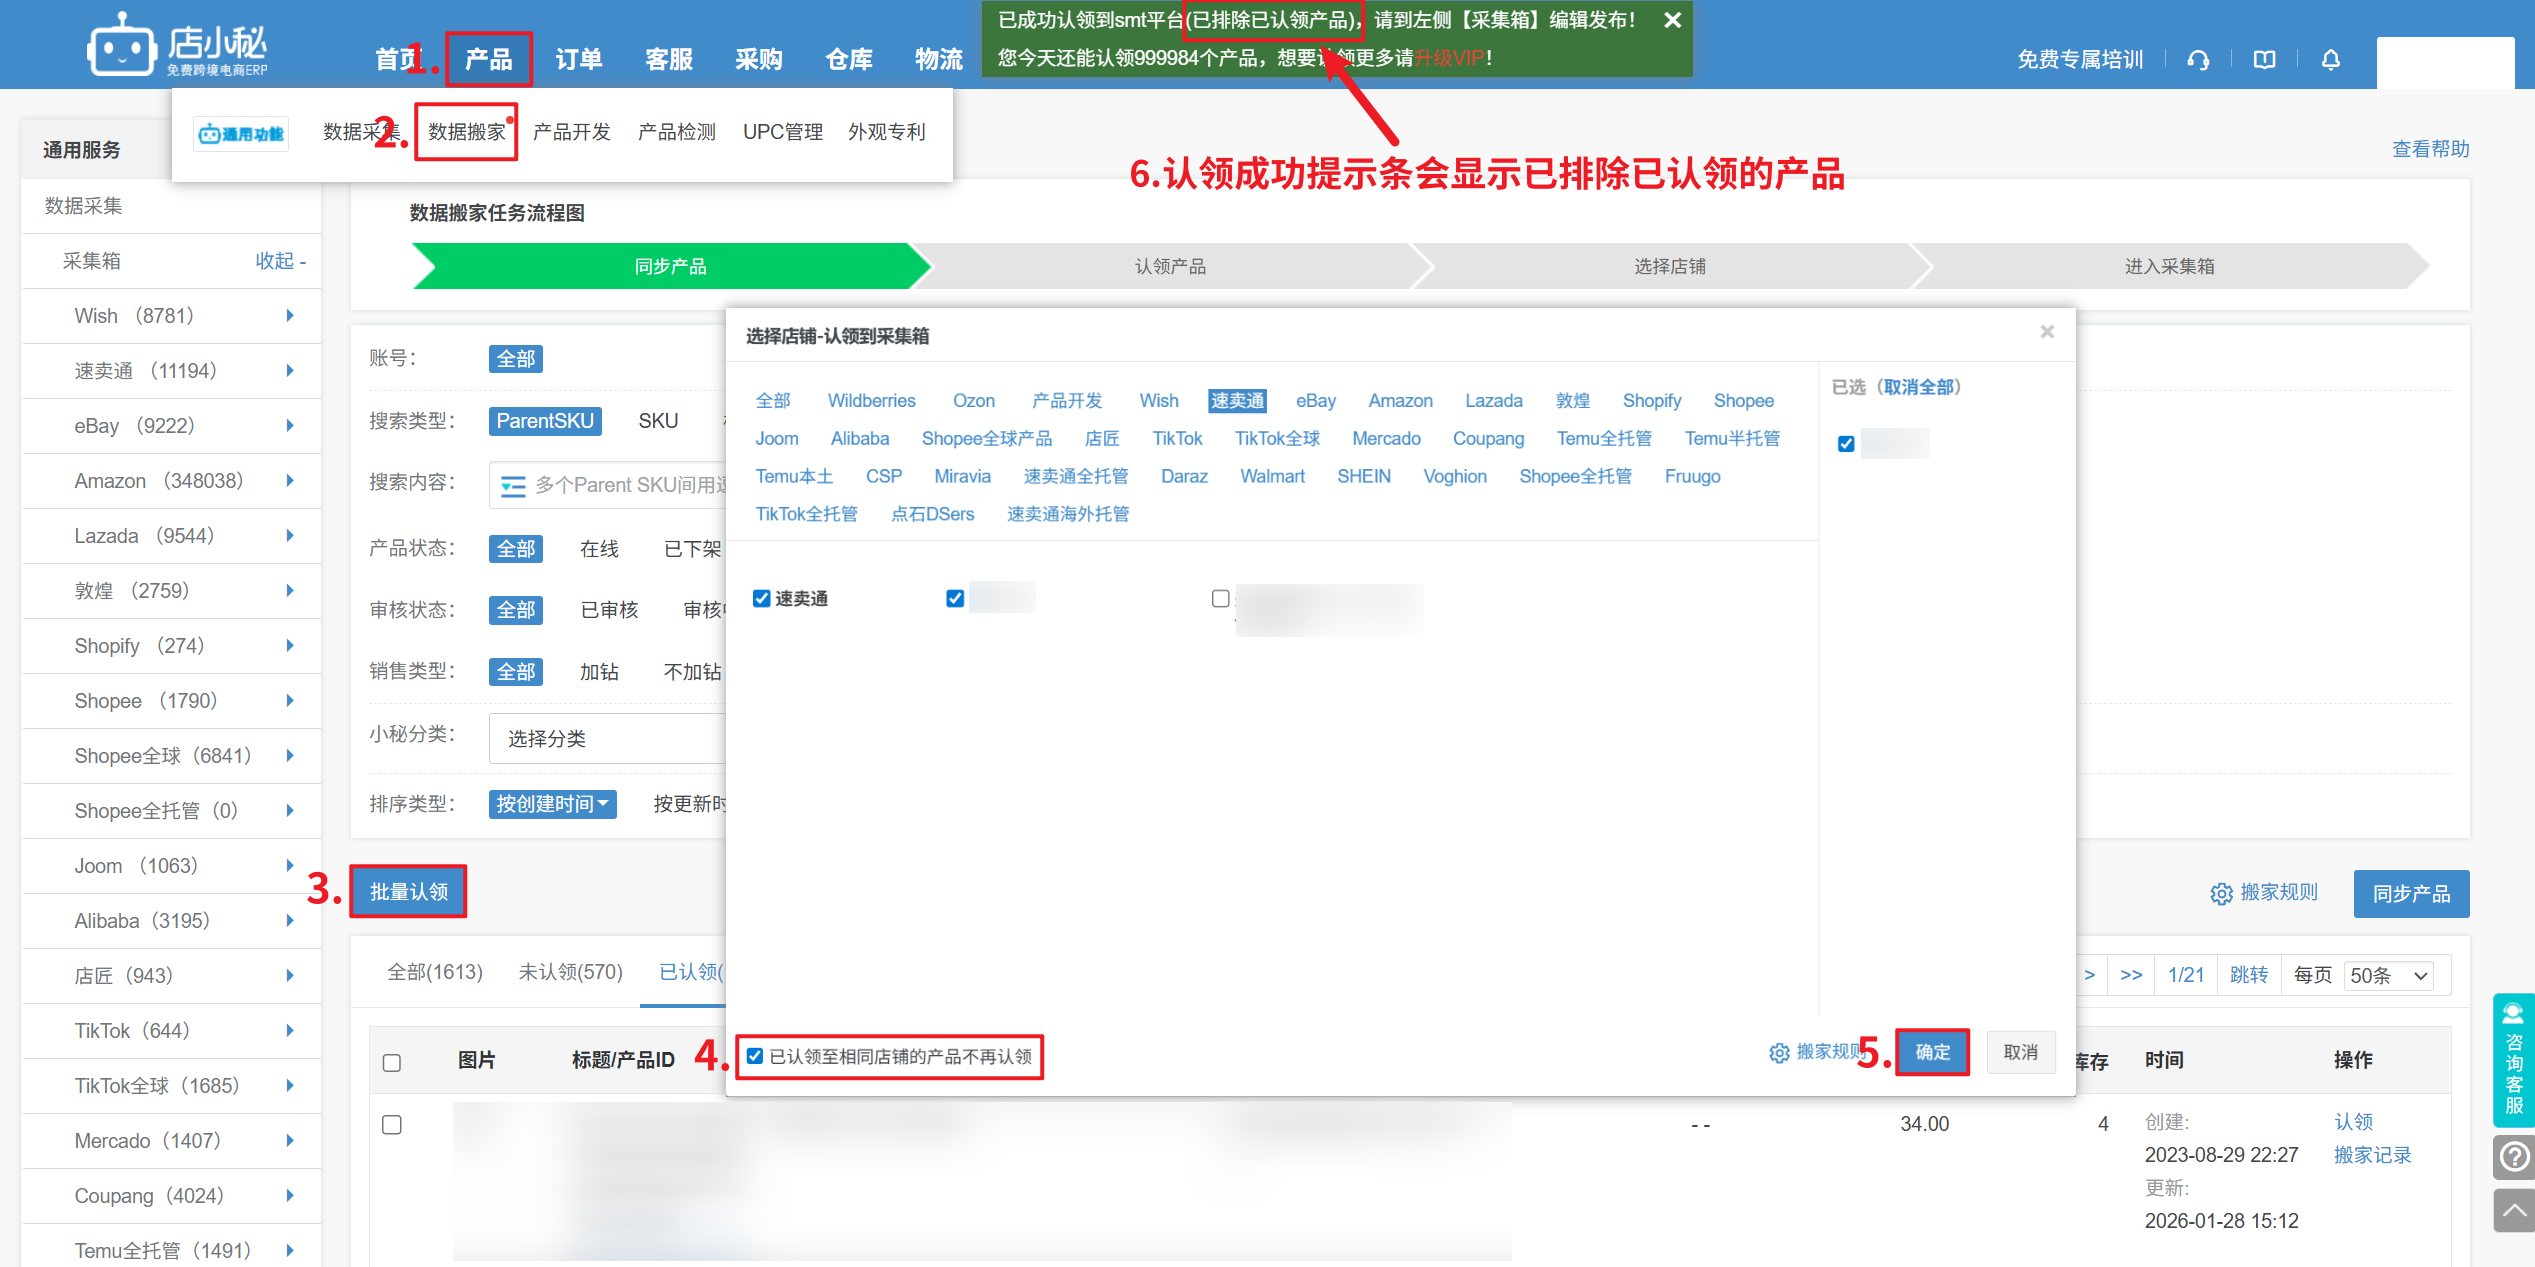Open the 订单 top menu
2535x1267 pixels.
[x=578, y=60]
